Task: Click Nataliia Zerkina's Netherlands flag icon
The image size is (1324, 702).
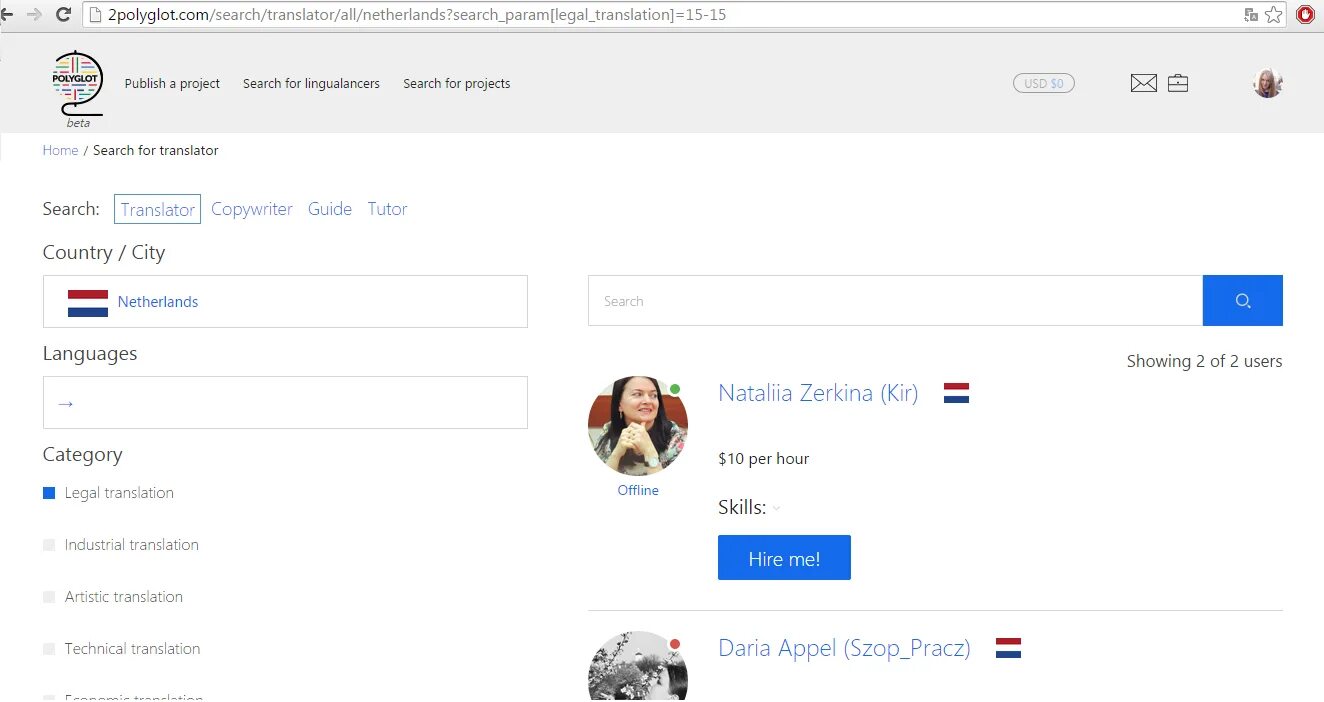Action: click(956, 393)
